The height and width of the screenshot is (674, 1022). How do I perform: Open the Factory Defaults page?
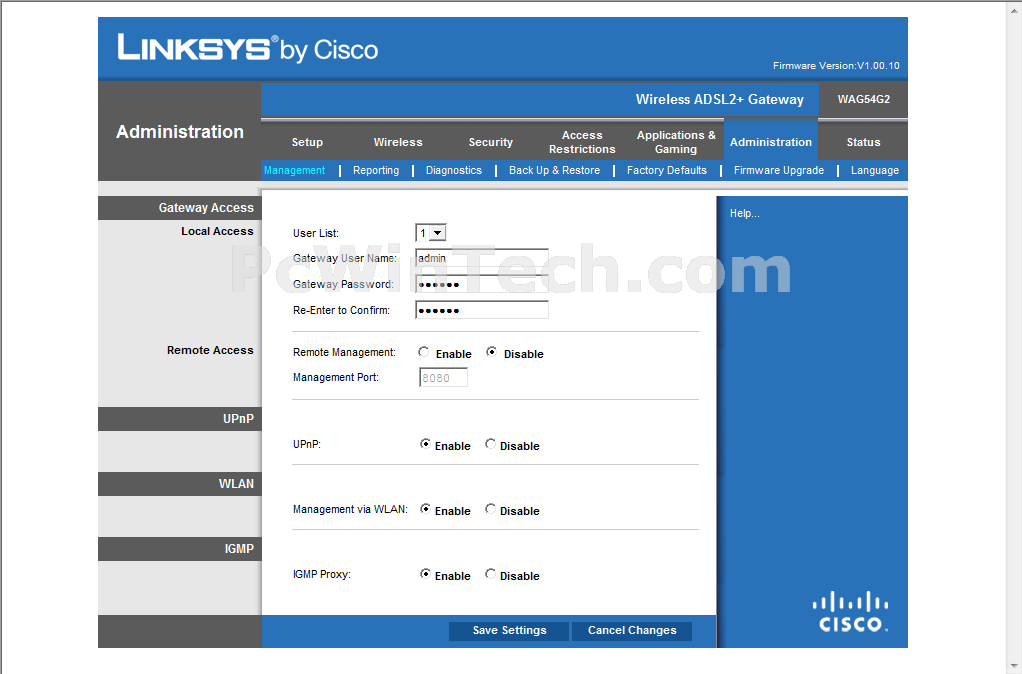(x=667, y=170)
